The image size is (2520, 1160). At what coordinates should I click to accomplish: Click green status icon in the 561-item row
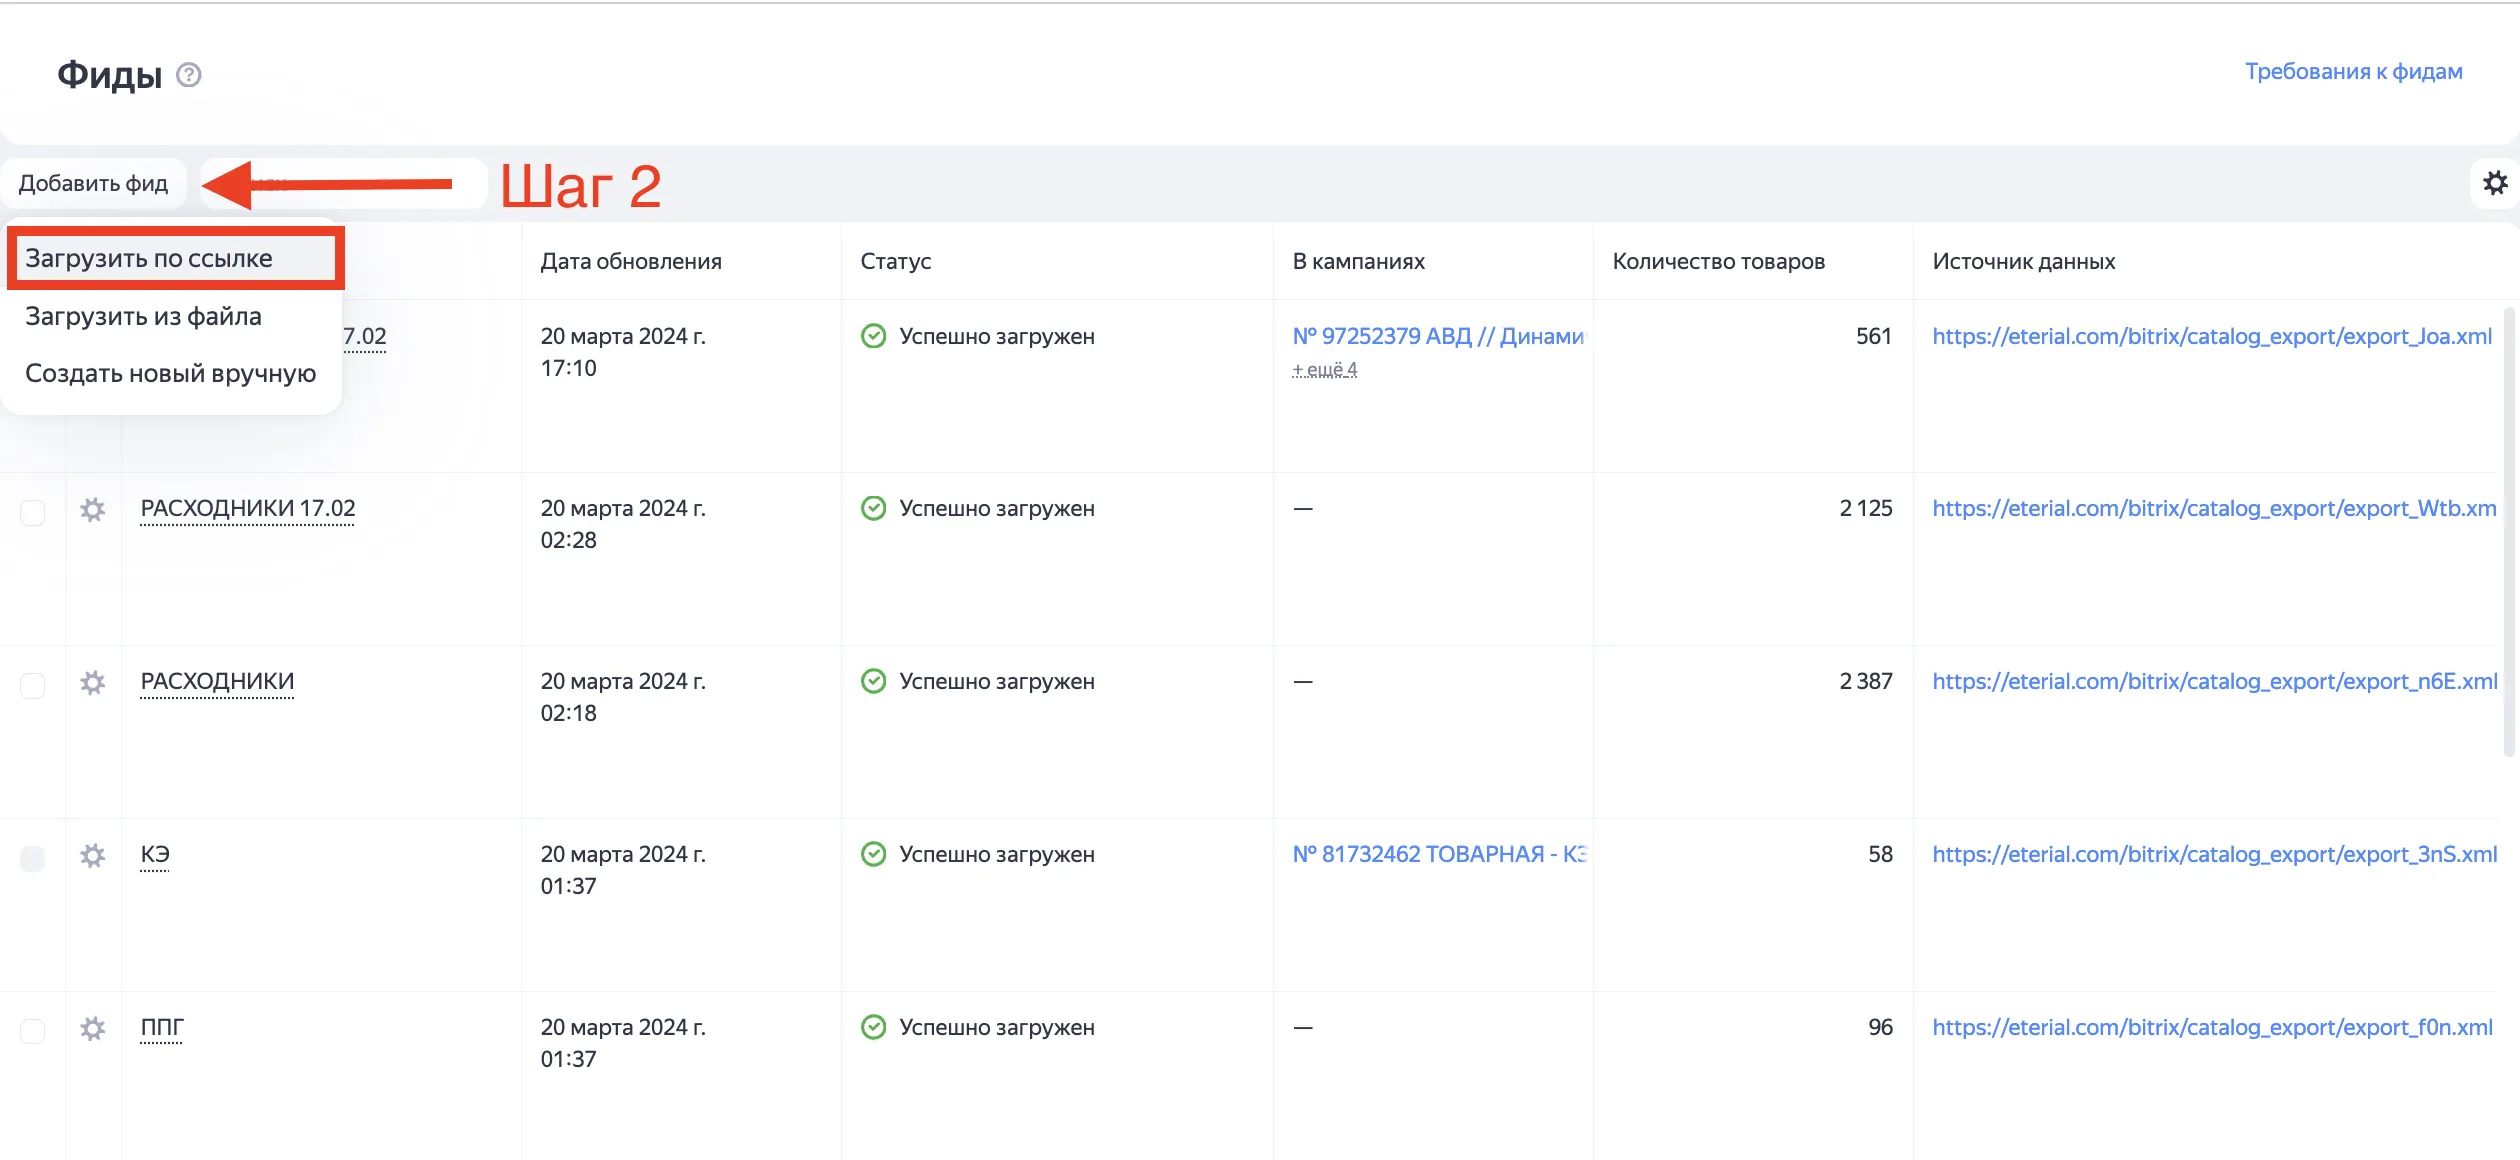[x=873, y=336]
